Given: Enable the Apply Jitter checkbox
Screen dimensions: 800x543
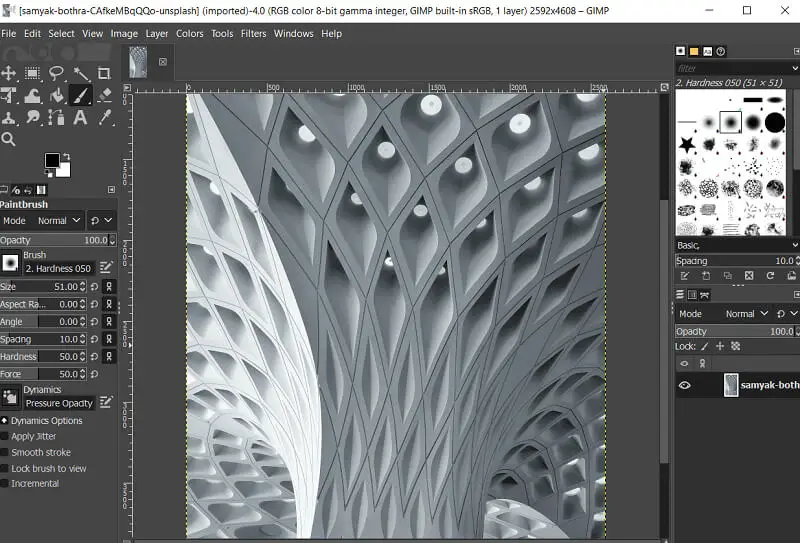Looking at the screenshot, I should (5, 437).
